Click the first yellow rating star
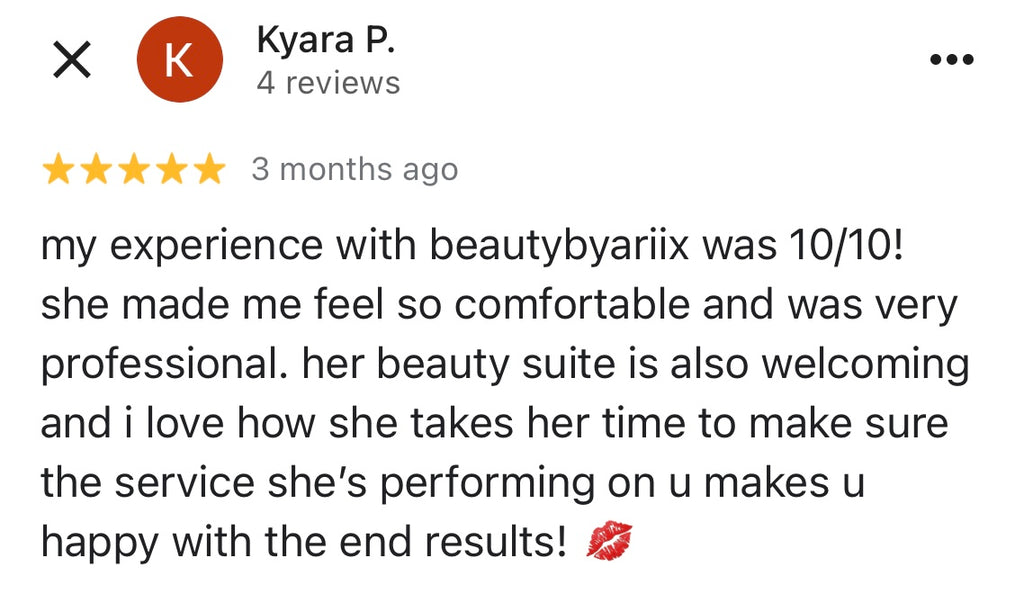 click(58, 170)
